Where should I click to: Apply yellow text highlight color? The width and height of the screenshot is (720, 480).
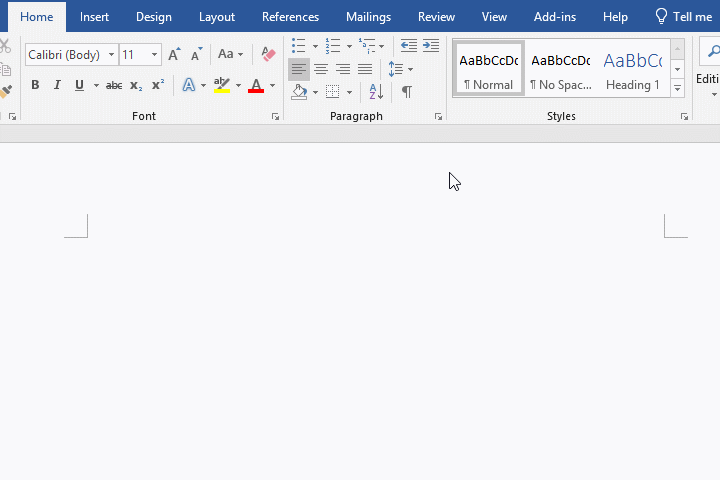tap(222, 85)
